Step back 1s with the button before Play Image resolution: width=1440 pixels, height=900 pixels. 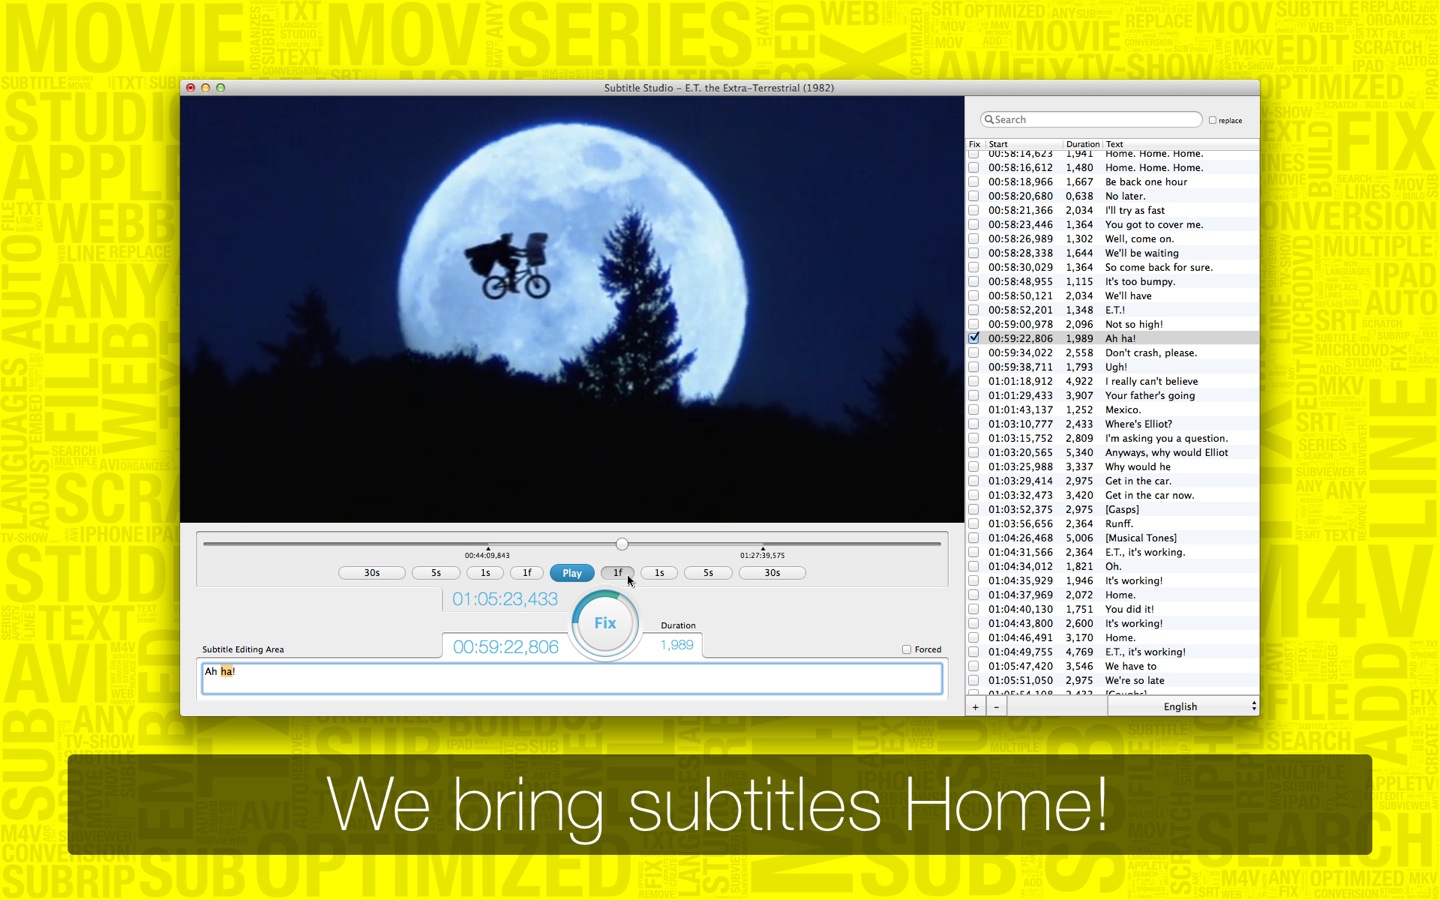485,573
